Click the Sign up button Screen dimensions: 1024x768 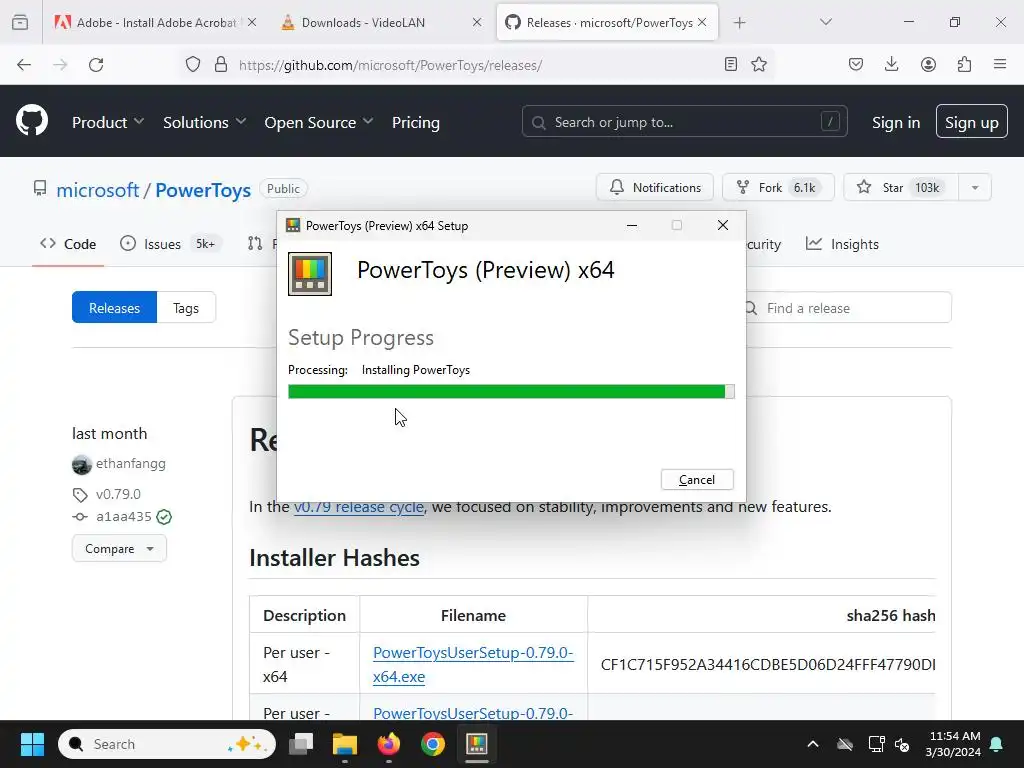[x=972, y=121]
